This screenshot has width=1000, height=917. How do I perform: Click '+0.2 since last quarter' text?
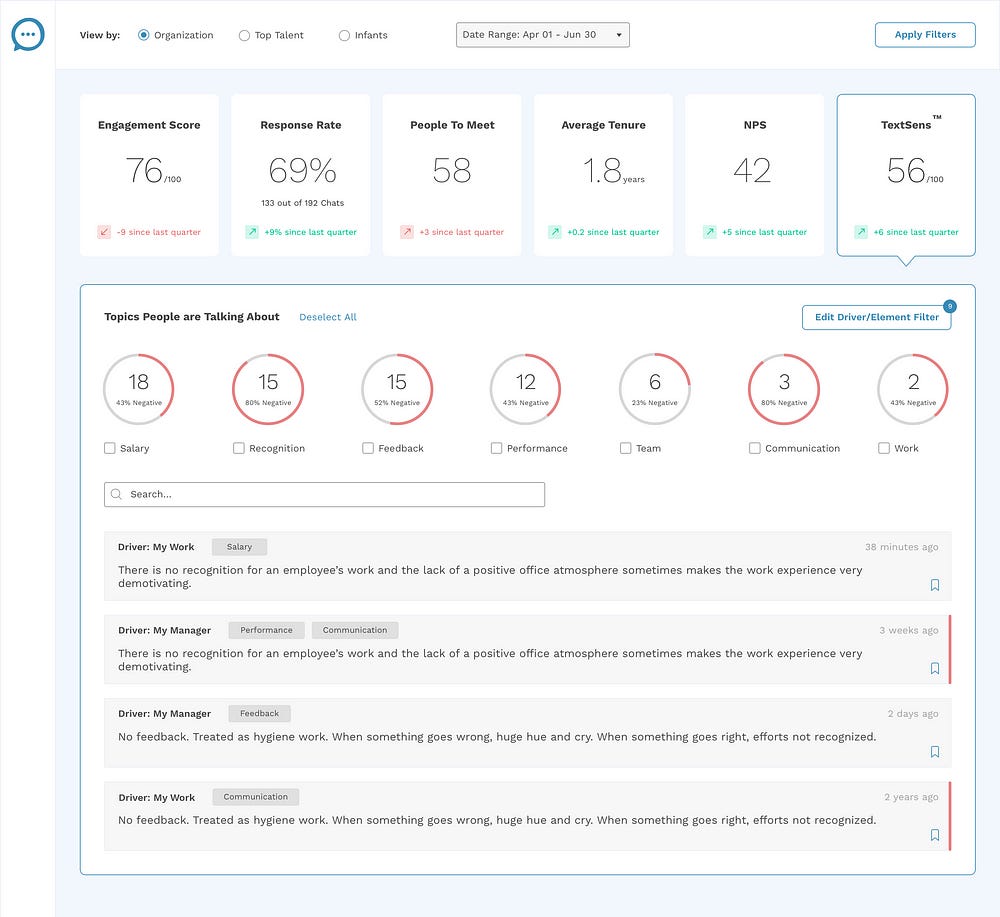[614, 232]
